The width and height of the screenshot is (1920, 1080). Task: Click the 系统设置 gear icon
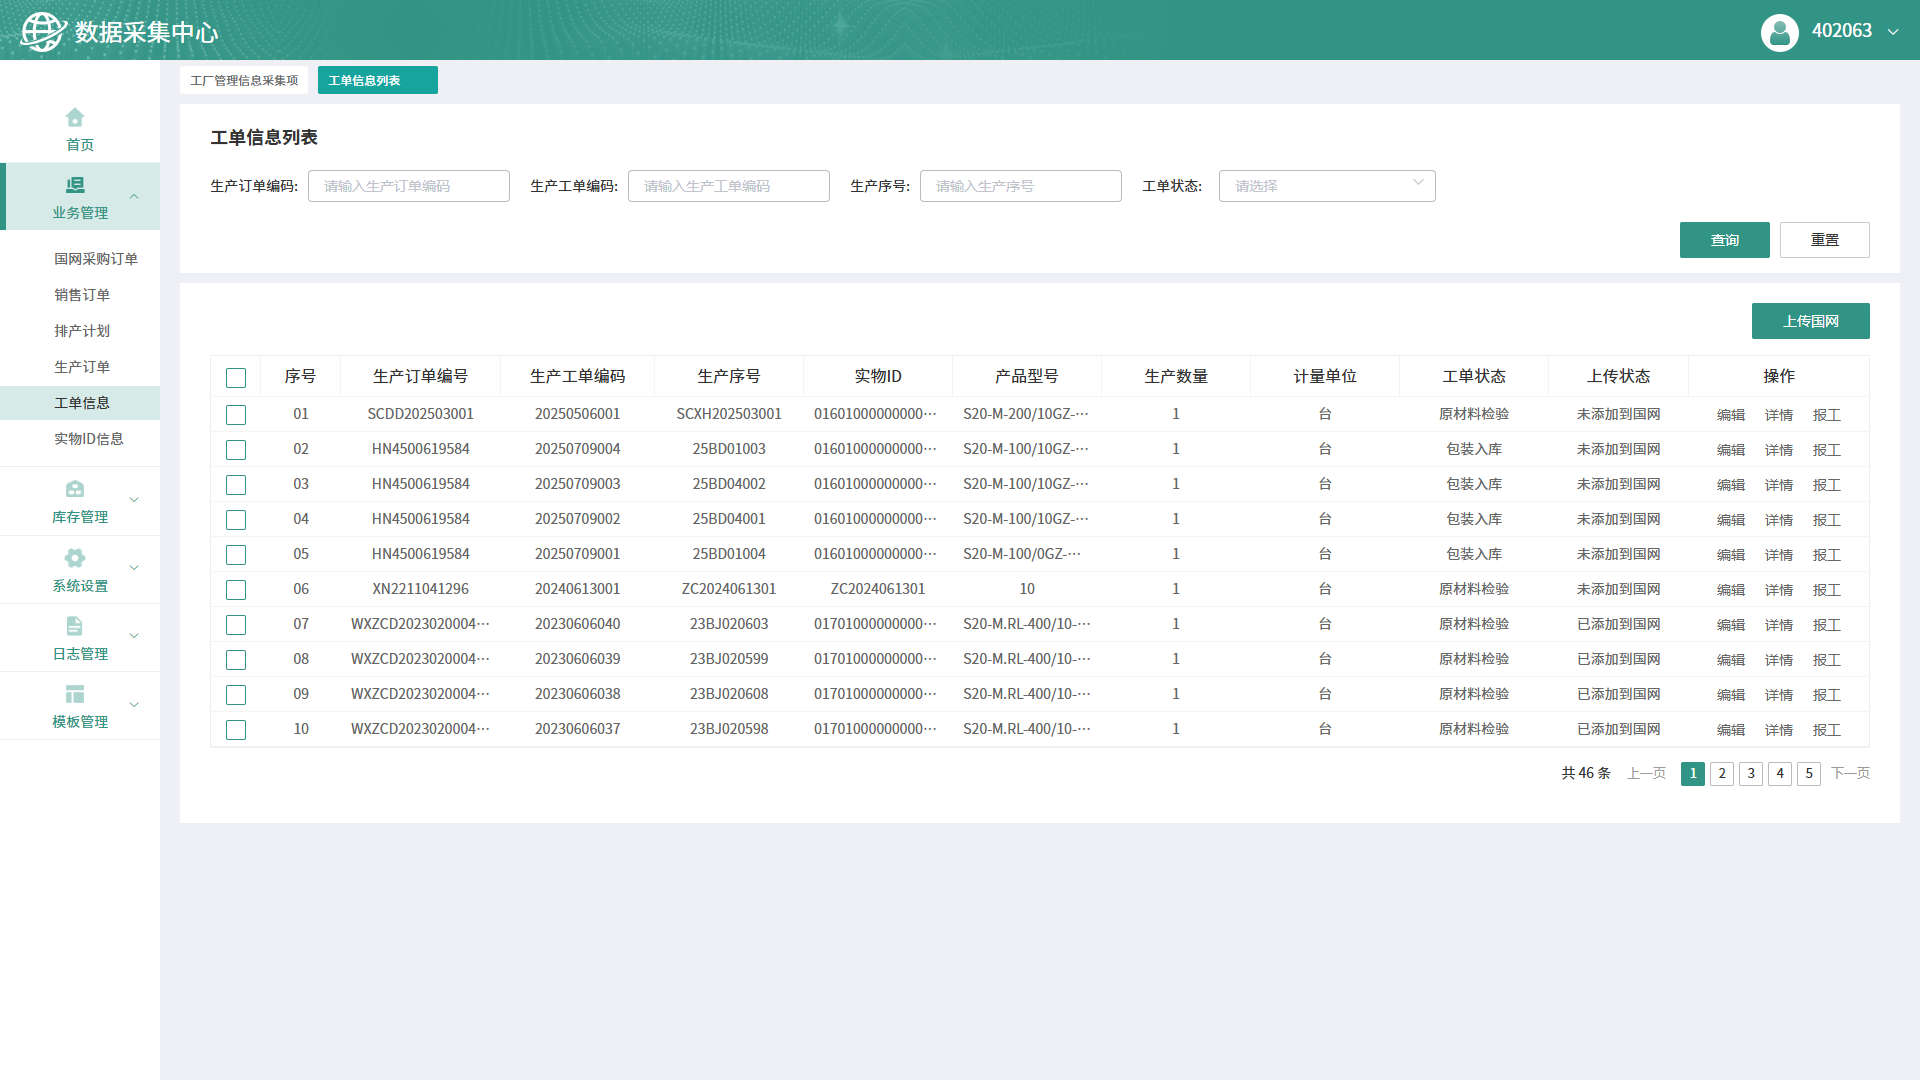(75, 558)
